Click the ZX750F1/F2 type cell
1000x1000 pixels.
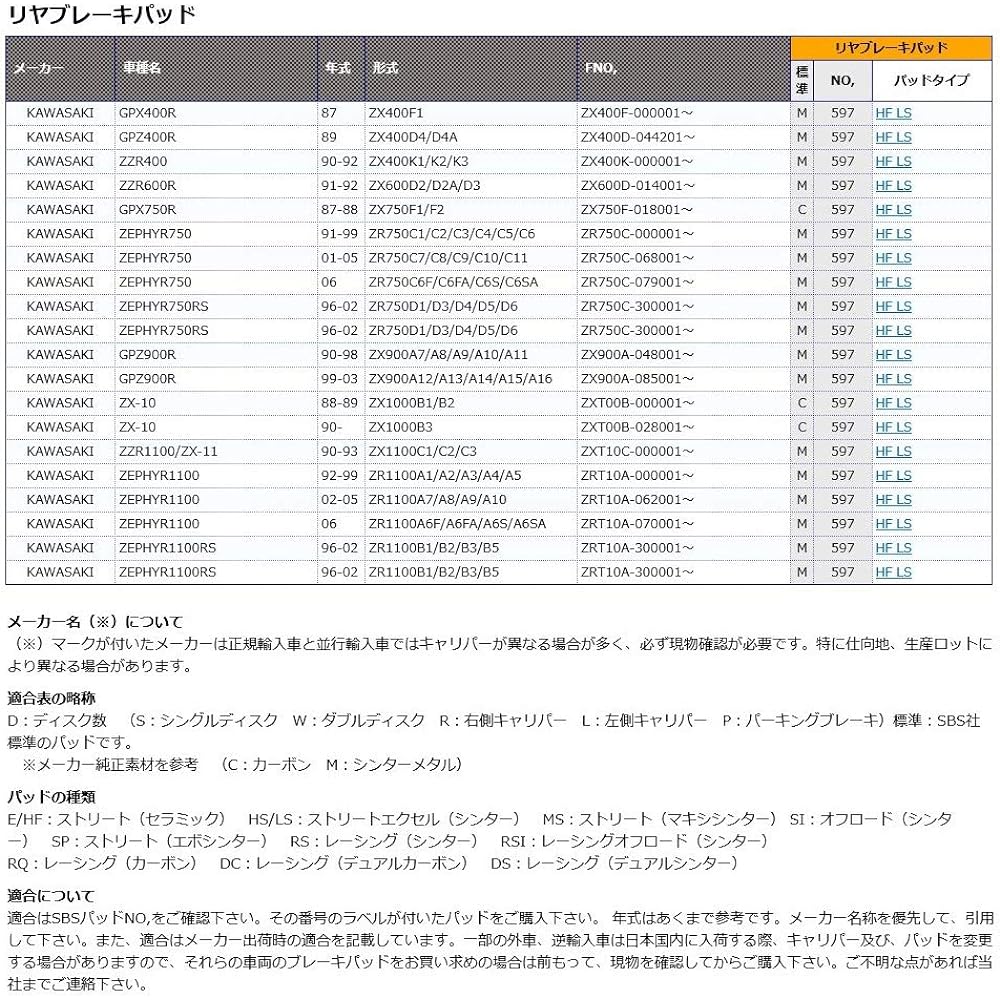click(471, 210)
